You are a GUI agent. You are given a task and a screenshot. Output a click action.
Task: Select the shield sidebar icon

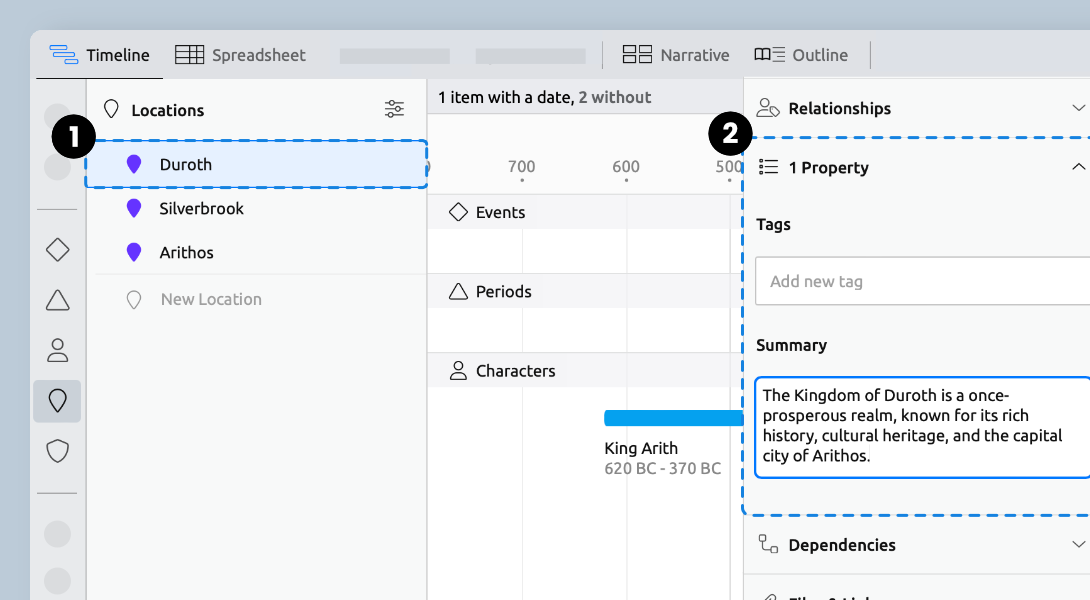58,451
